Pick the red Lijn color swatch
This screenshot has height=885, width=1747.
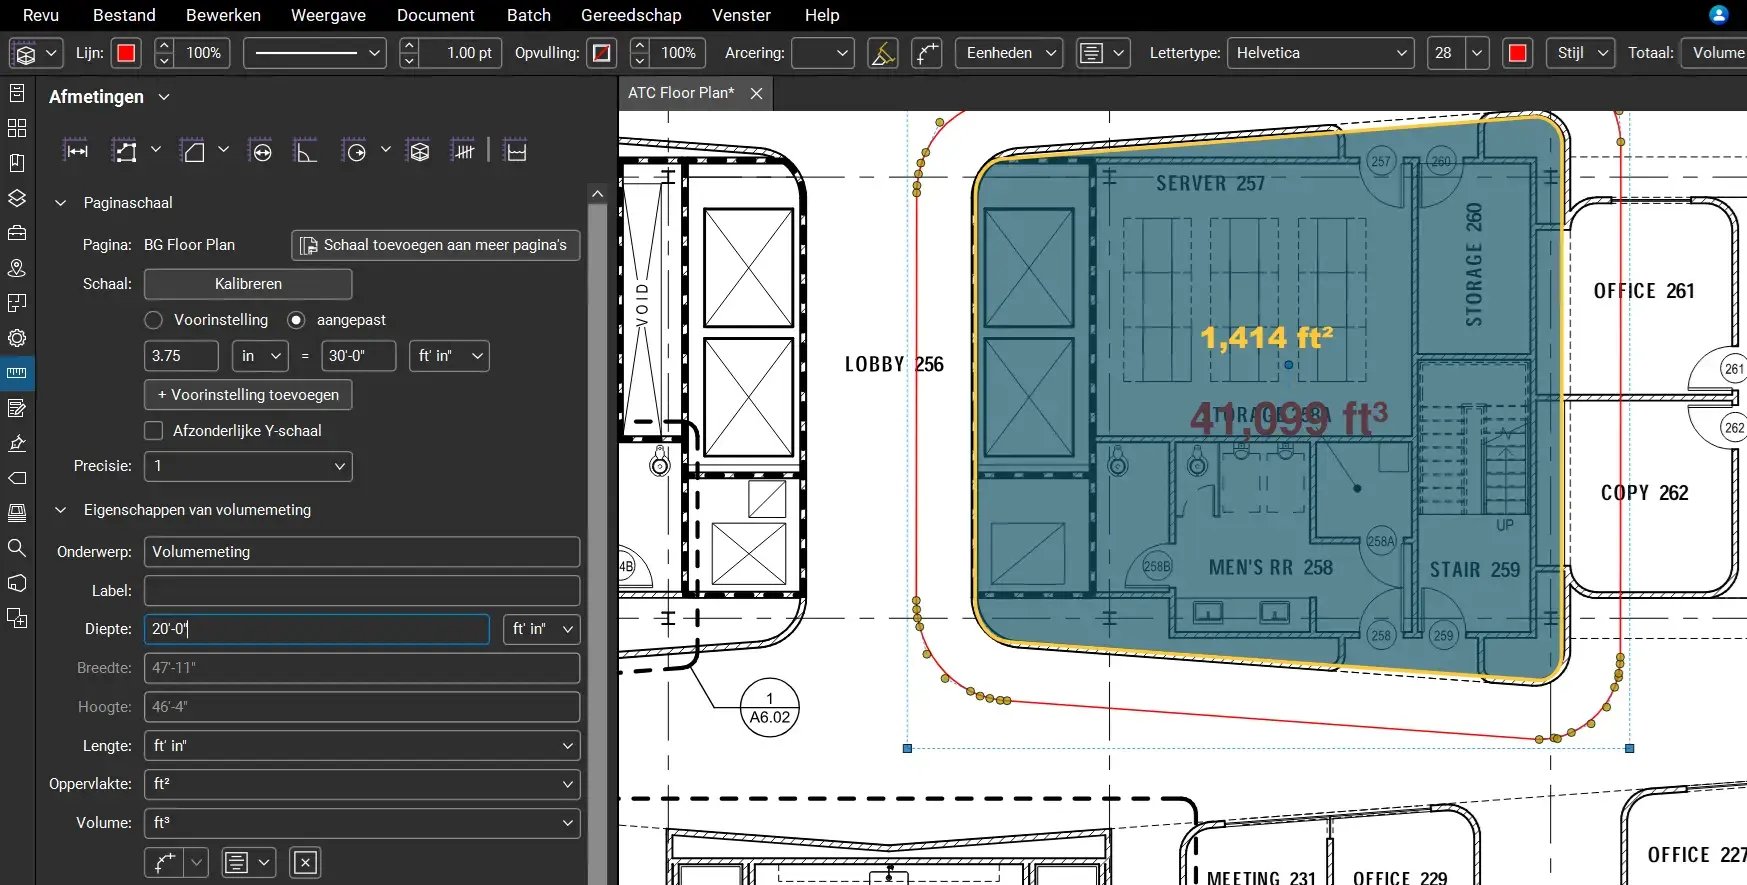[x=126, y=53]
